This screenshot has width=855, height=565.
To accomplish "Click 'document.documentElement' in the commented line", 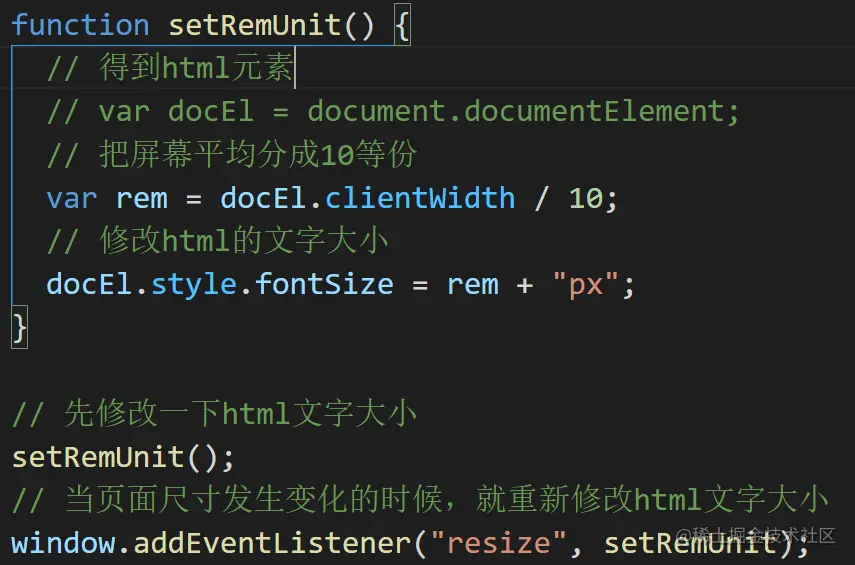I will [x=517, y=111].
